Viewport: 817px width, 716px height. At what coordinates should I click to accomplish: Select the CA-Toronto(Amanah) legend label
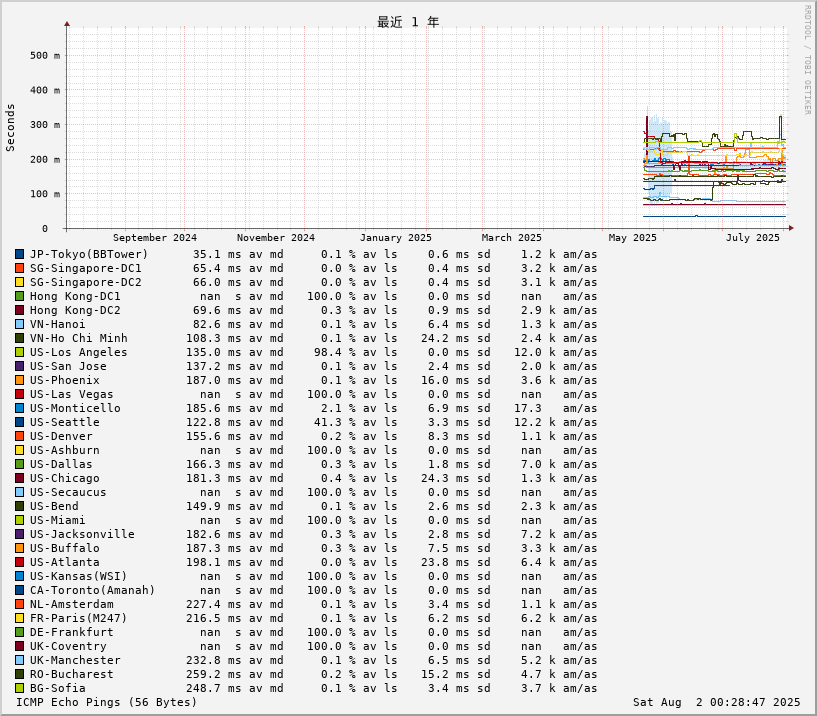pyautogui.click(x=93, y=590)
